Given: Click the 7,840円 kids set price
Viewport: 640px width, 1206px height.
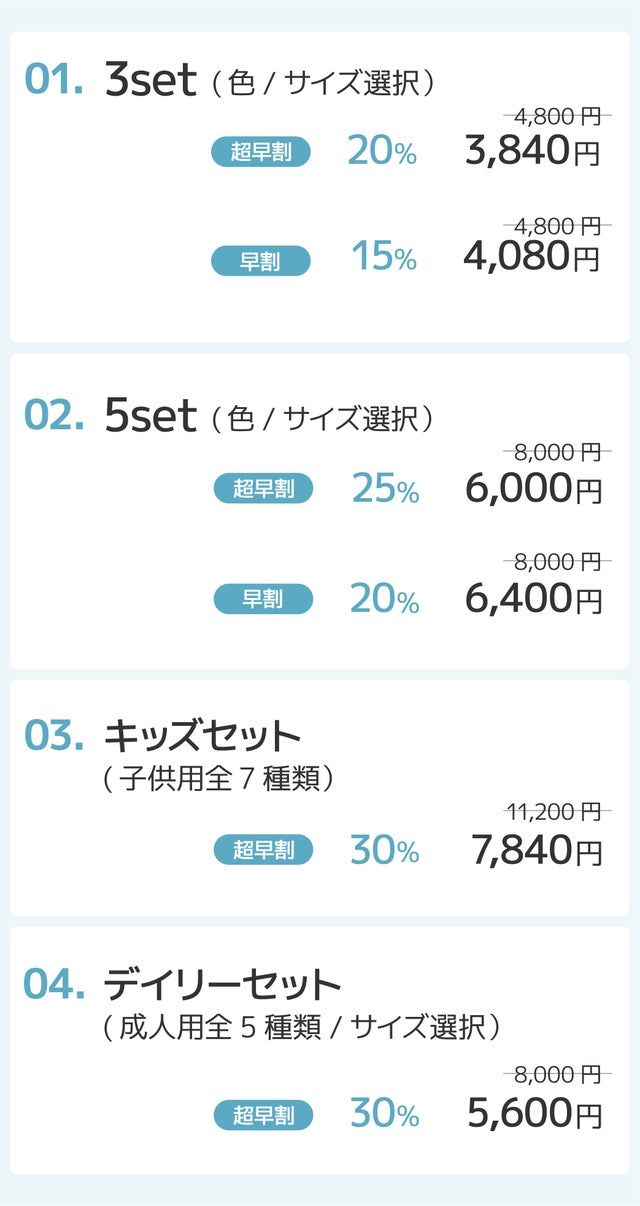Looking at the screenshot, I should tap(536, 850).
